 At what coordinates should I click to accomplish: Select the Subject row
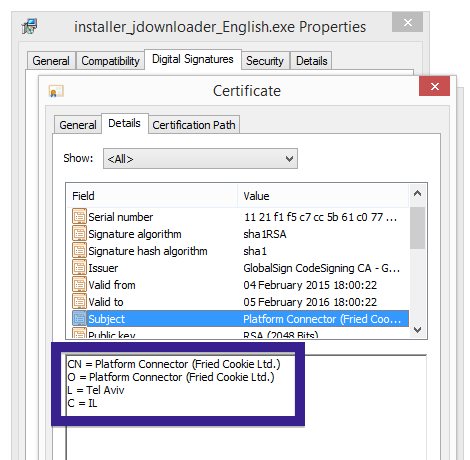point(240,319)
